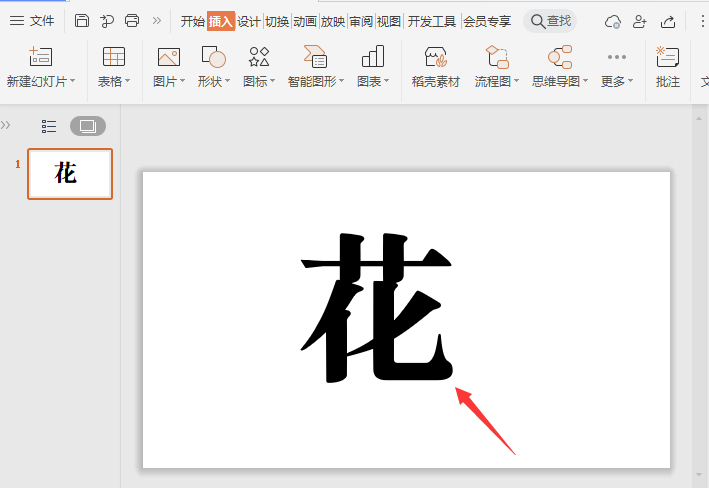The width and height of the screenshot is (709, 488).
Task: Click the 图表 chart icon
Action: pos(373,57)
